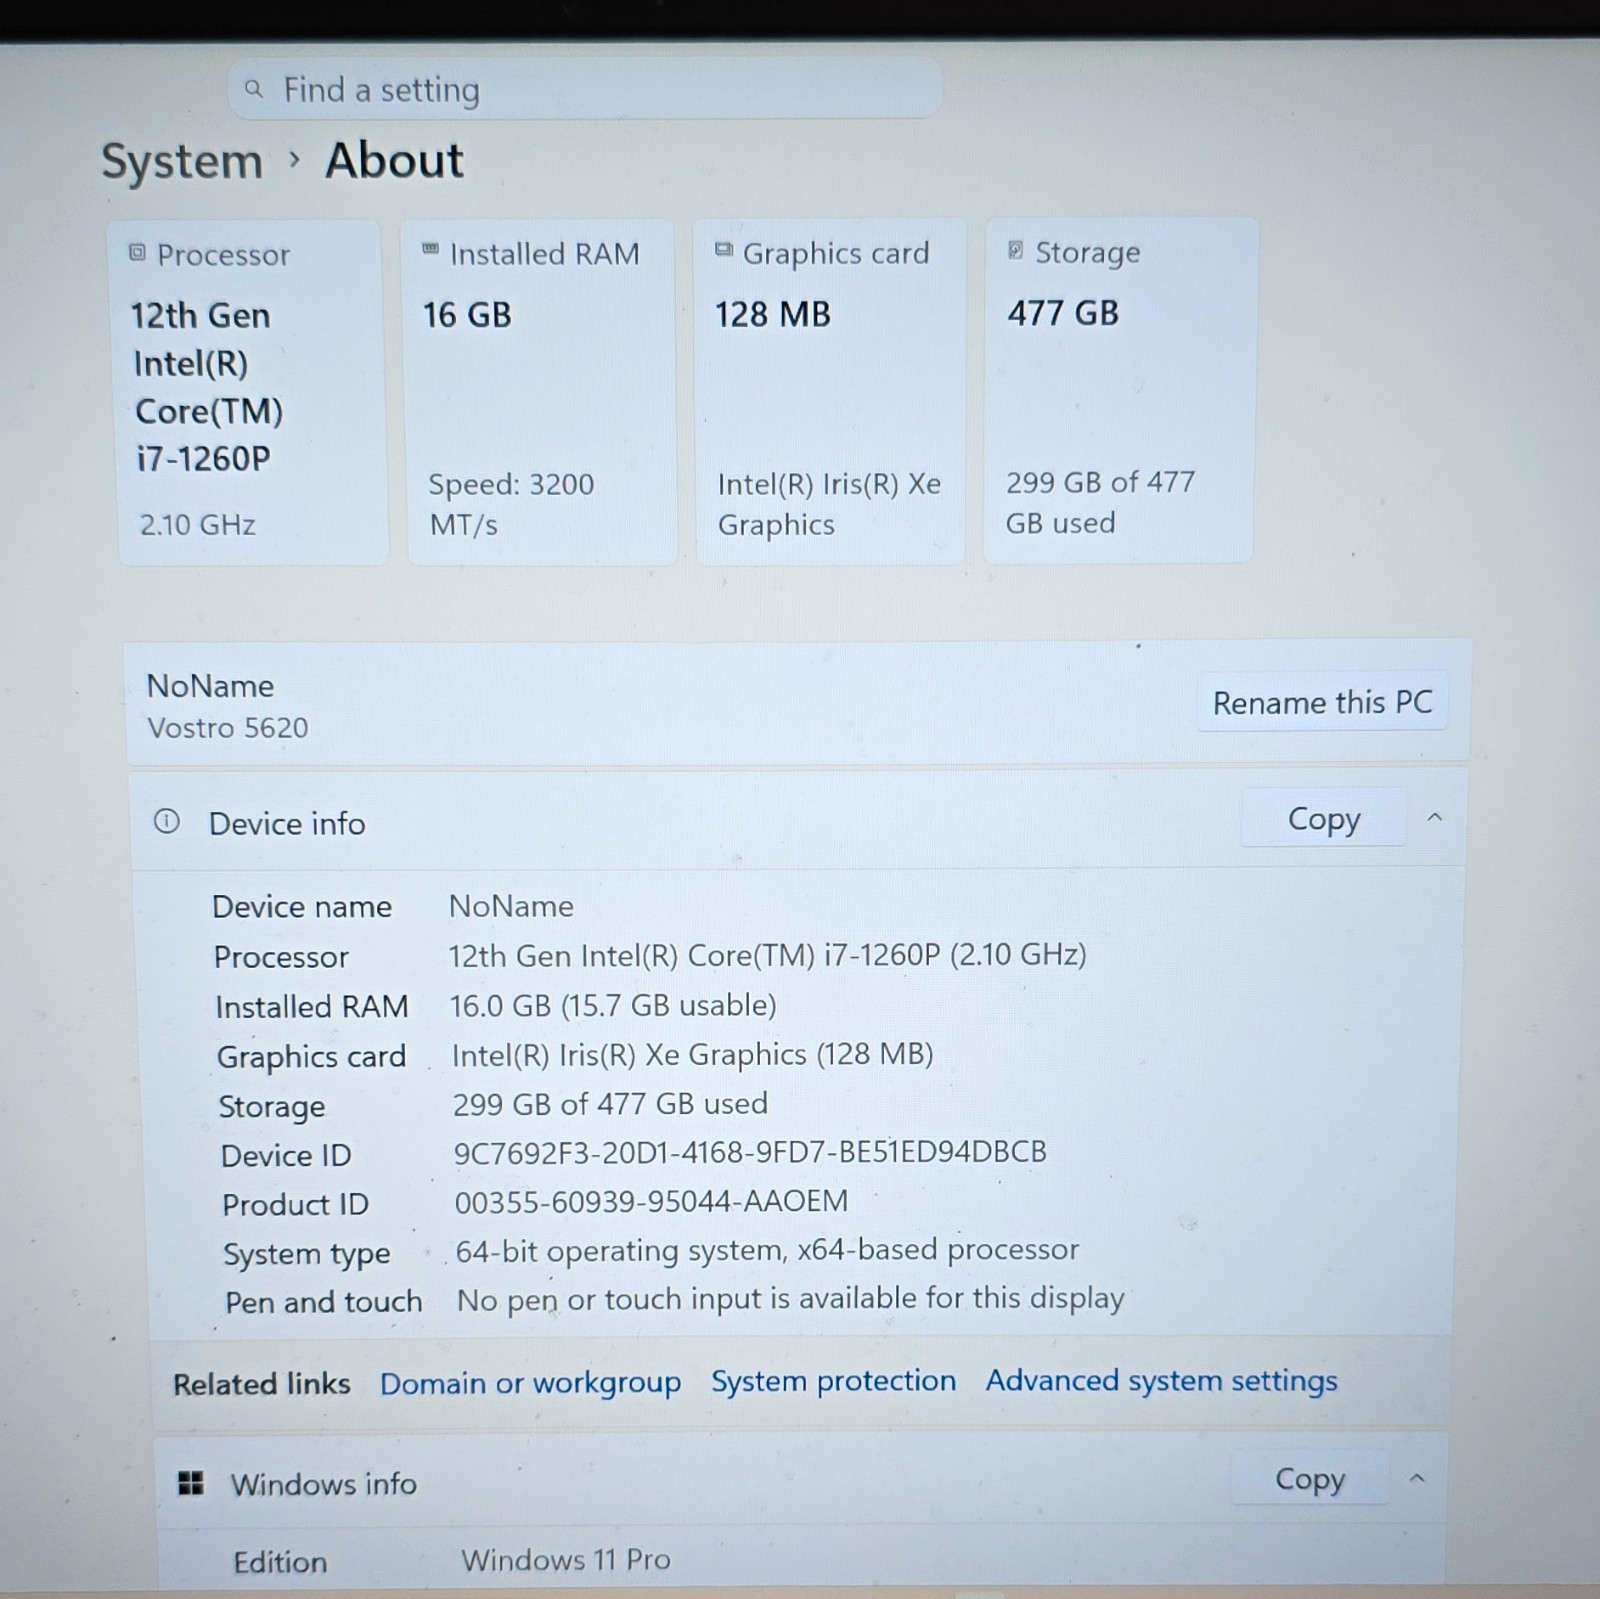Go back to System breadcrumb
The image size is (1600, 1599).
(182, 162)
